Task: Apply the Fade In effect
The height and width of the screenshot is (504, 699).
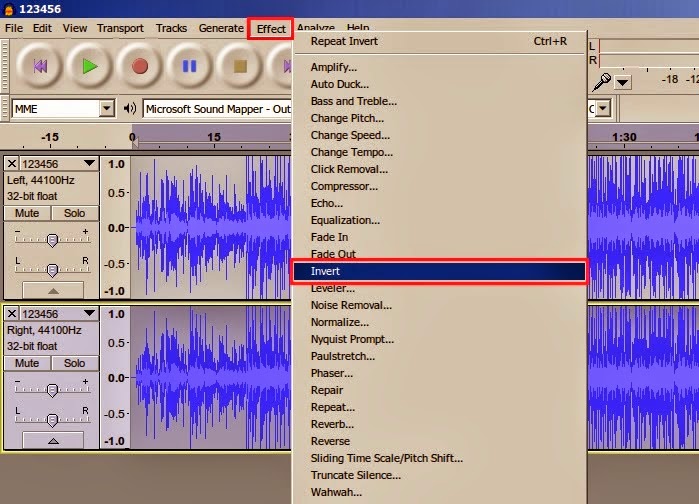Action: (439, 237)
